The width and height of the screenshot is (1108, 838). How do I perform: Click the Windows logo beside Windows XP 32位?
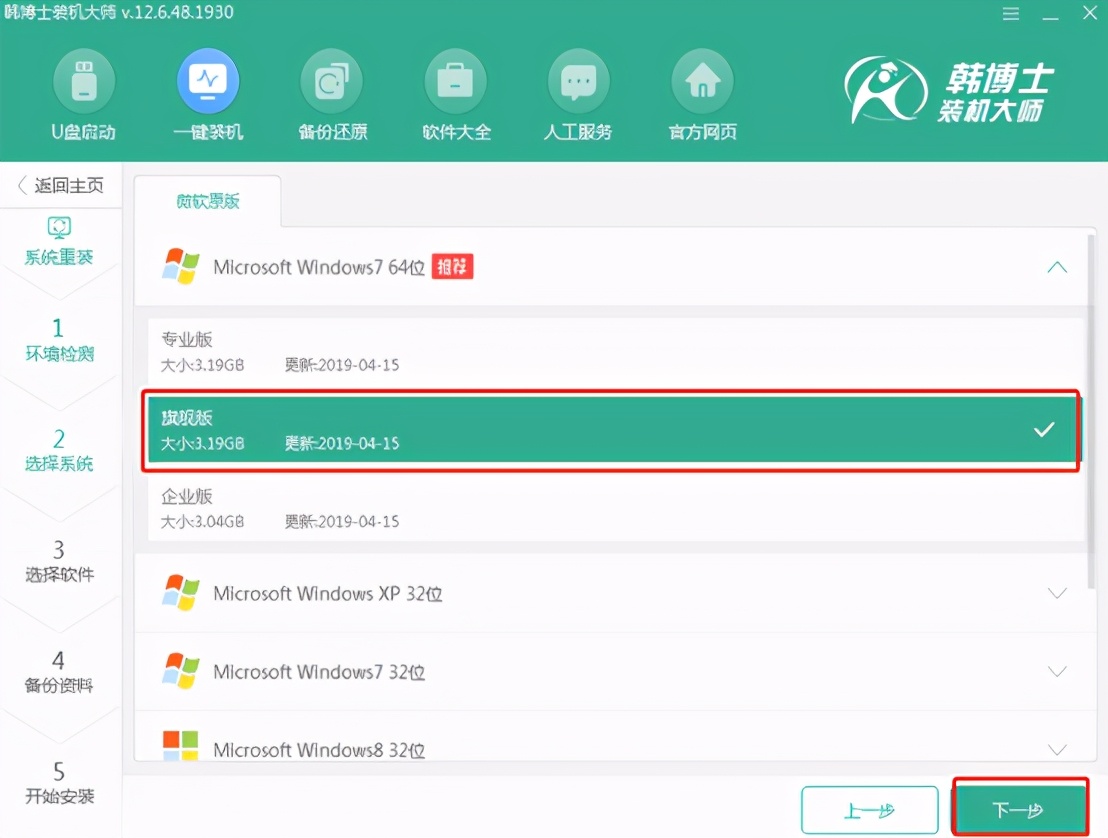point(181,592)
